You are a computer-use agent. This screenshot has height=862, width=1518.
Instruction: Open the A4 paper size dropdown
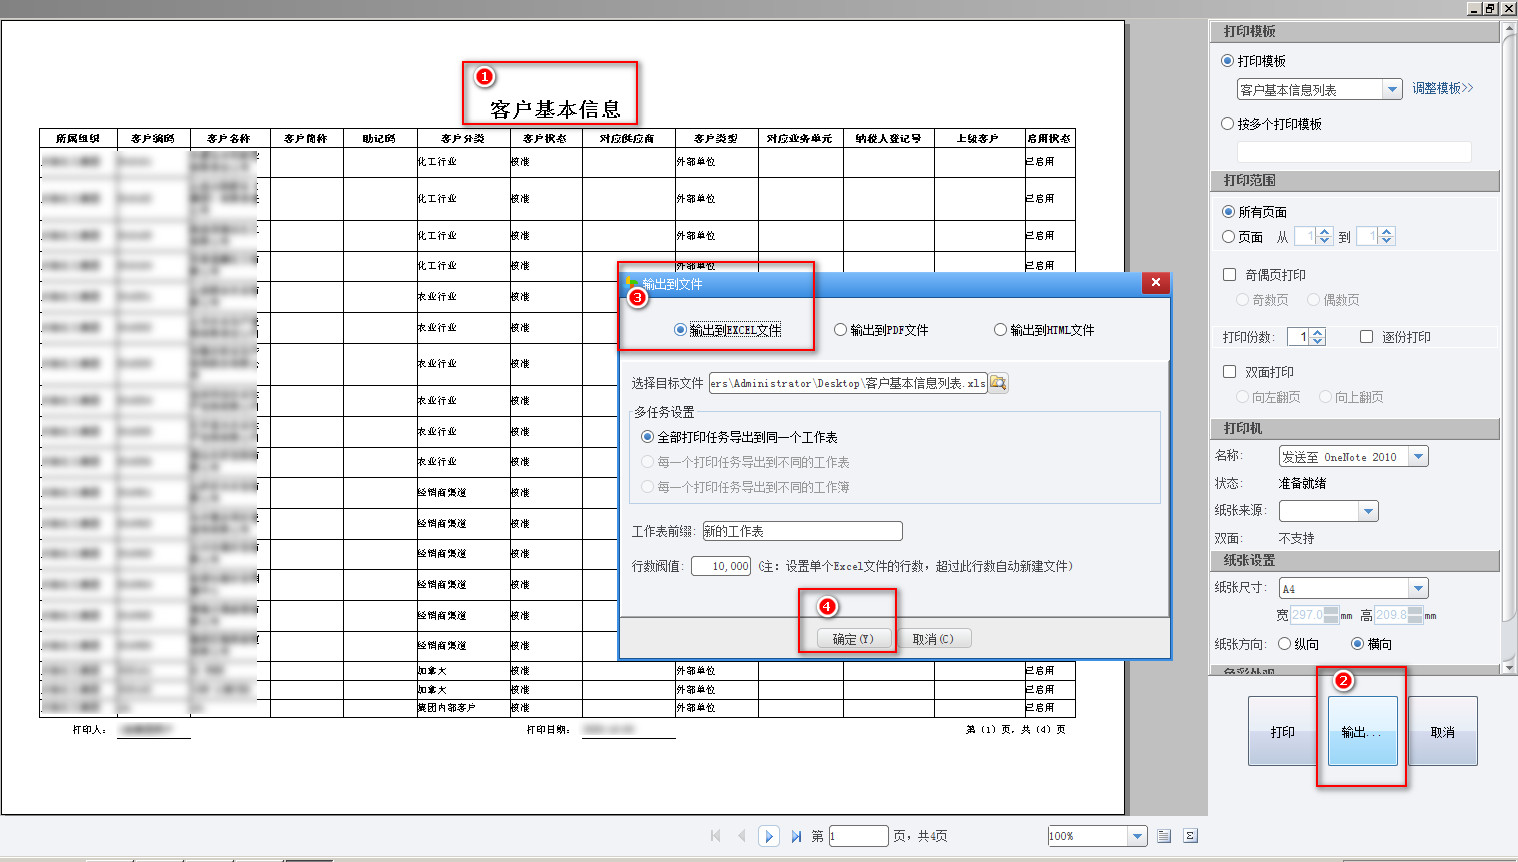[1418, 589]
